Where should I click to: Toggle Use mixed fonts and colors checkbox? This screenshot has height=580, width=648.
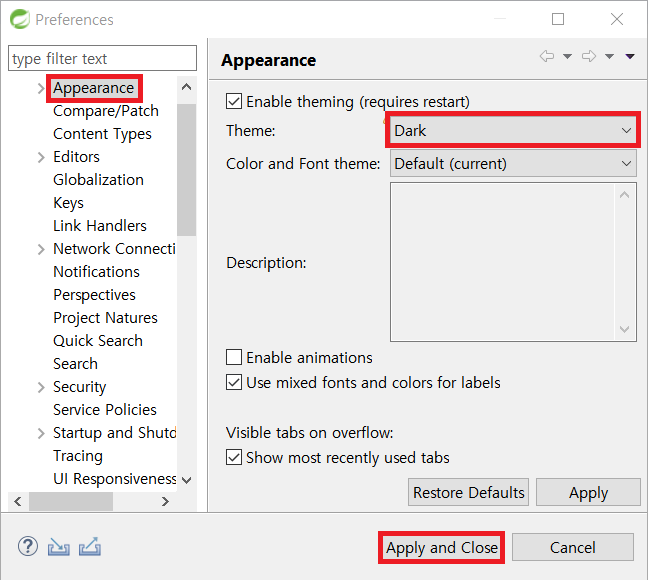point(234,382)
